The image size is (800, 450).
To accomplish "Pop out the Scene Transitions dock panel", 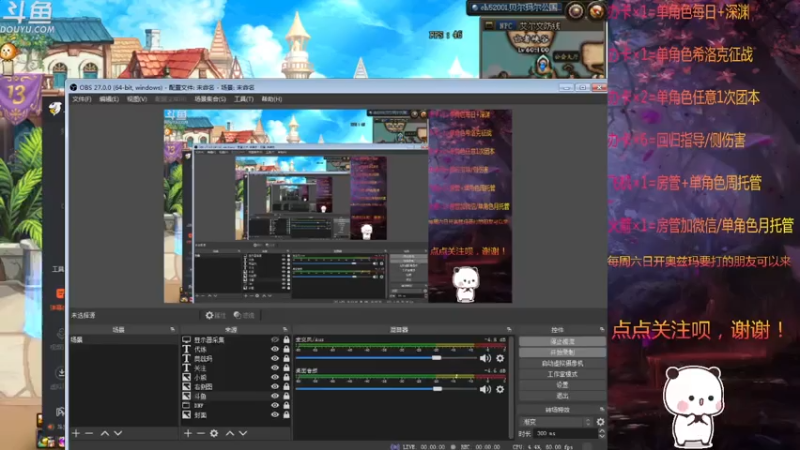I will tap(602, 410).
